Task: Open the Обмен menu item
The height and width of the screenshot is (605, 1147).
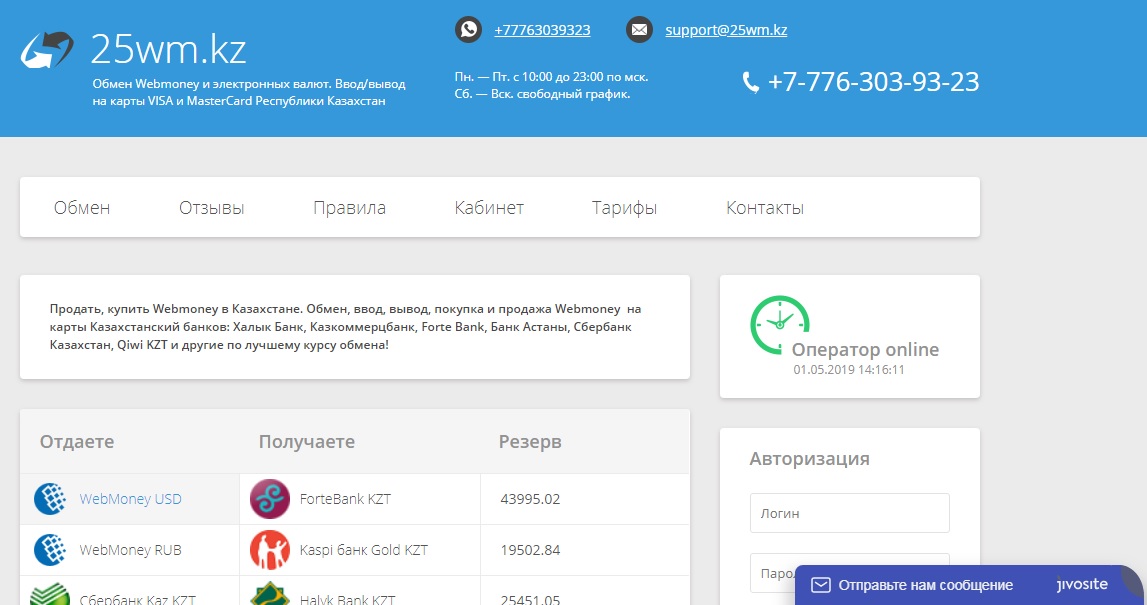Action: tap(82, 208)
